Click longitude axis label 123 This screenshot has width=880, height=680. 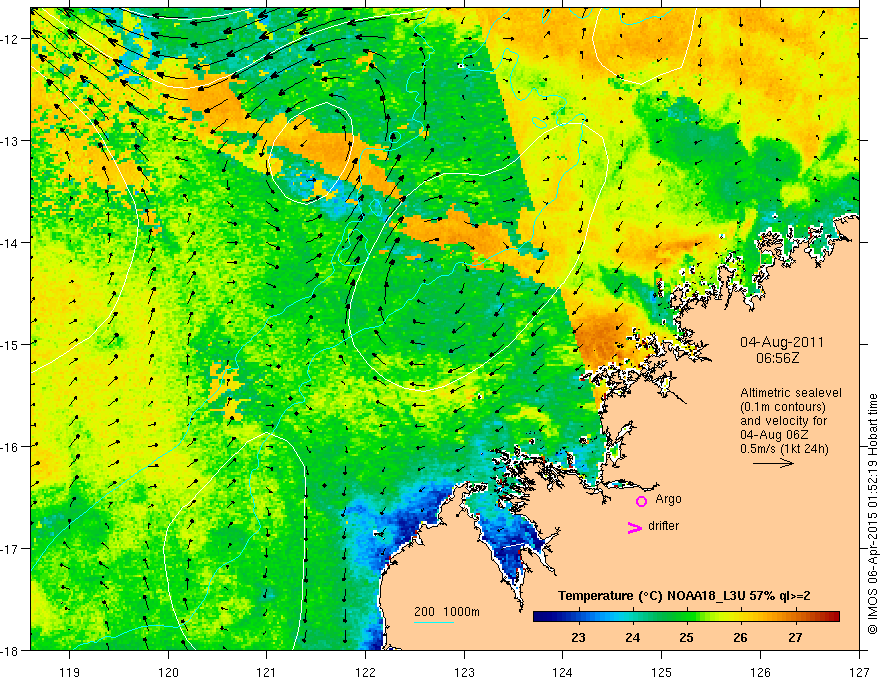pyautogui.click(x=464, y=672)
